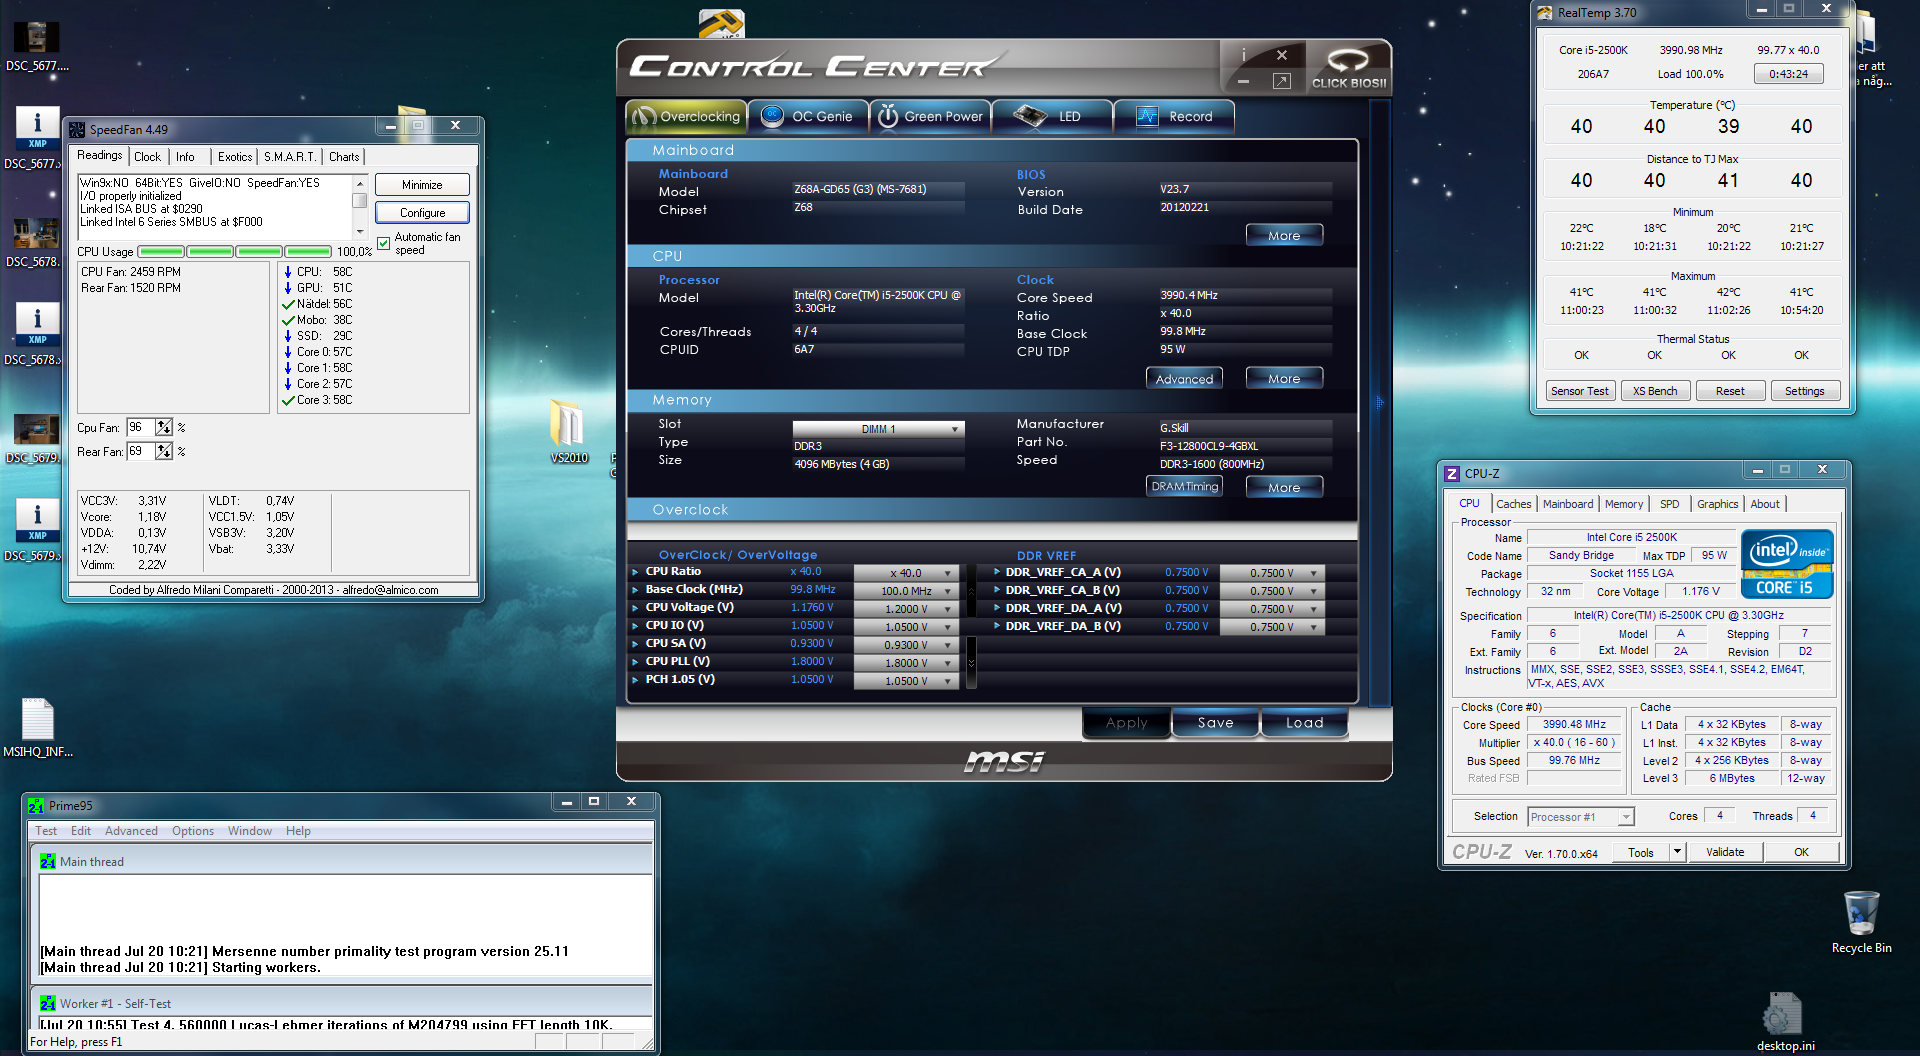Viewport: 1920px width, 1056px height.
Task: Click the RealTemp title bar icon
Action: click(1545, 13)
